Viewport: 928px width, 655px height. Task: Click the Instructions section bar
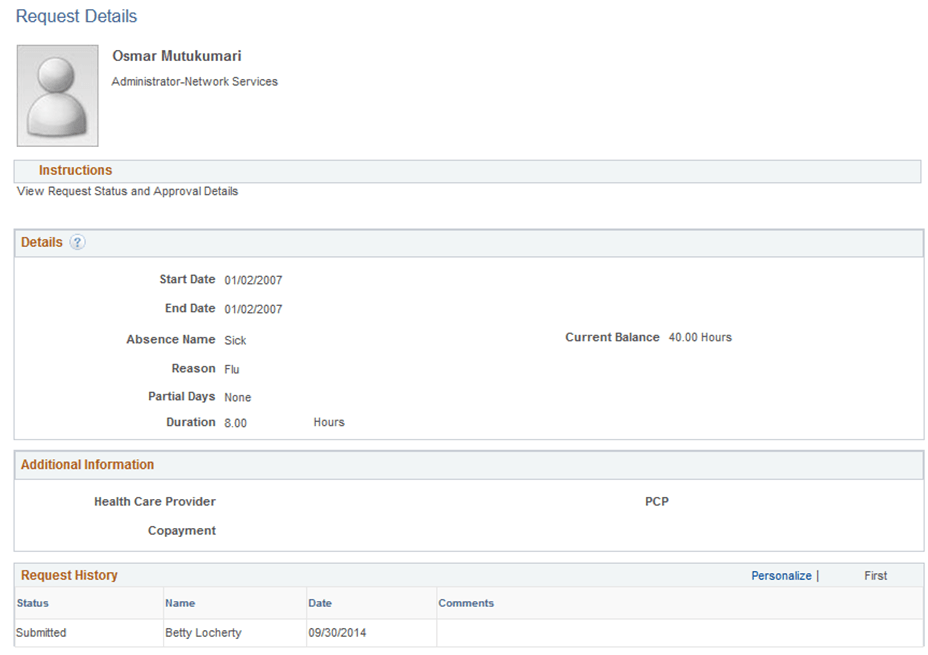[x=75, y=170]
